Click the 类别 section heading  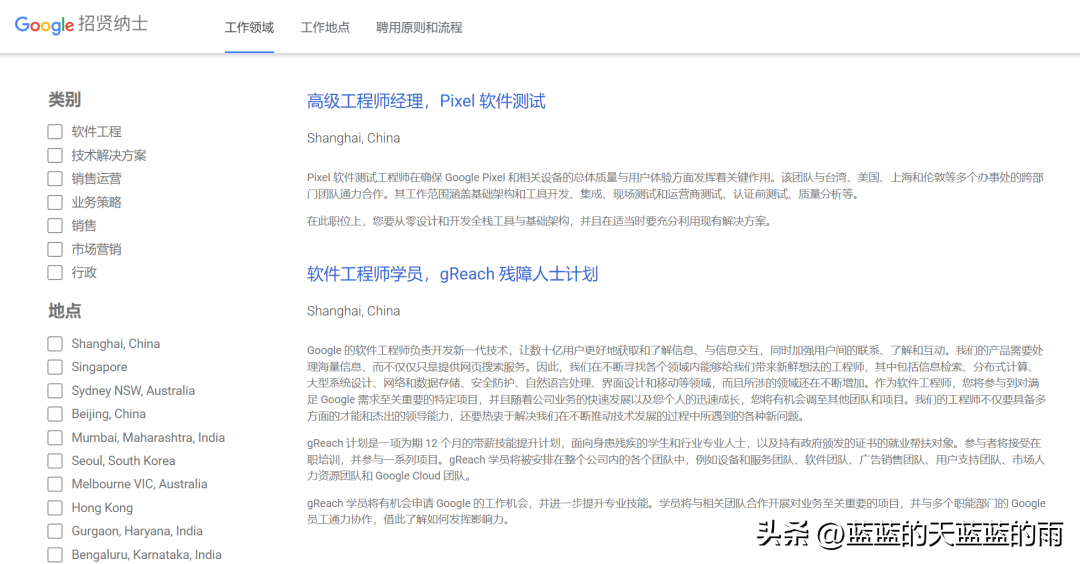pos(64,99)
